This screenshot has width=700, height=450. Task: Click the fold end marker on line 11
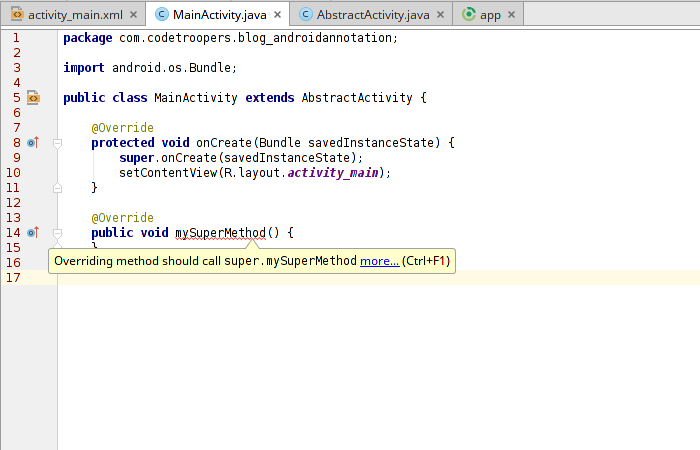point(57,188)
